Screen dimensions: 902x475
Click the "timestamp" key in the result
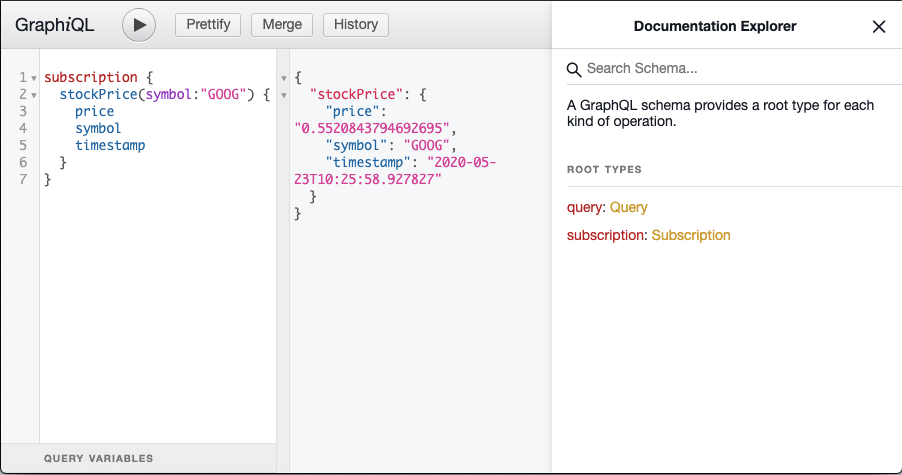(x=368, y=162)
